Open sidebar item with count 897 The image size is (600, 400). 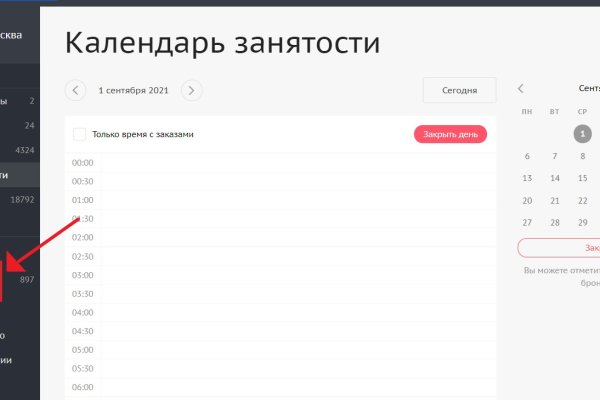click(x=20, y=279)
